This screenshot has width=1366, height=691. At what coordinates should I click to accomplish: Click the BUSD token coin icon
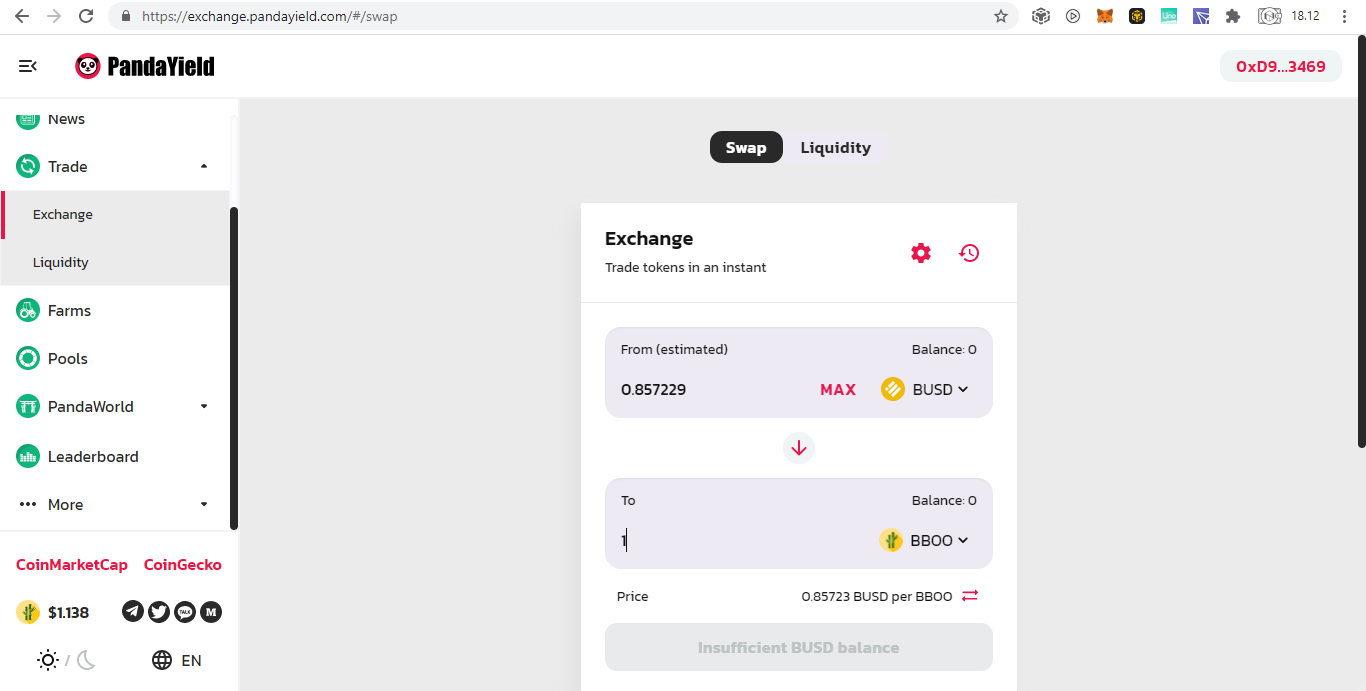(x=893, y=389)
